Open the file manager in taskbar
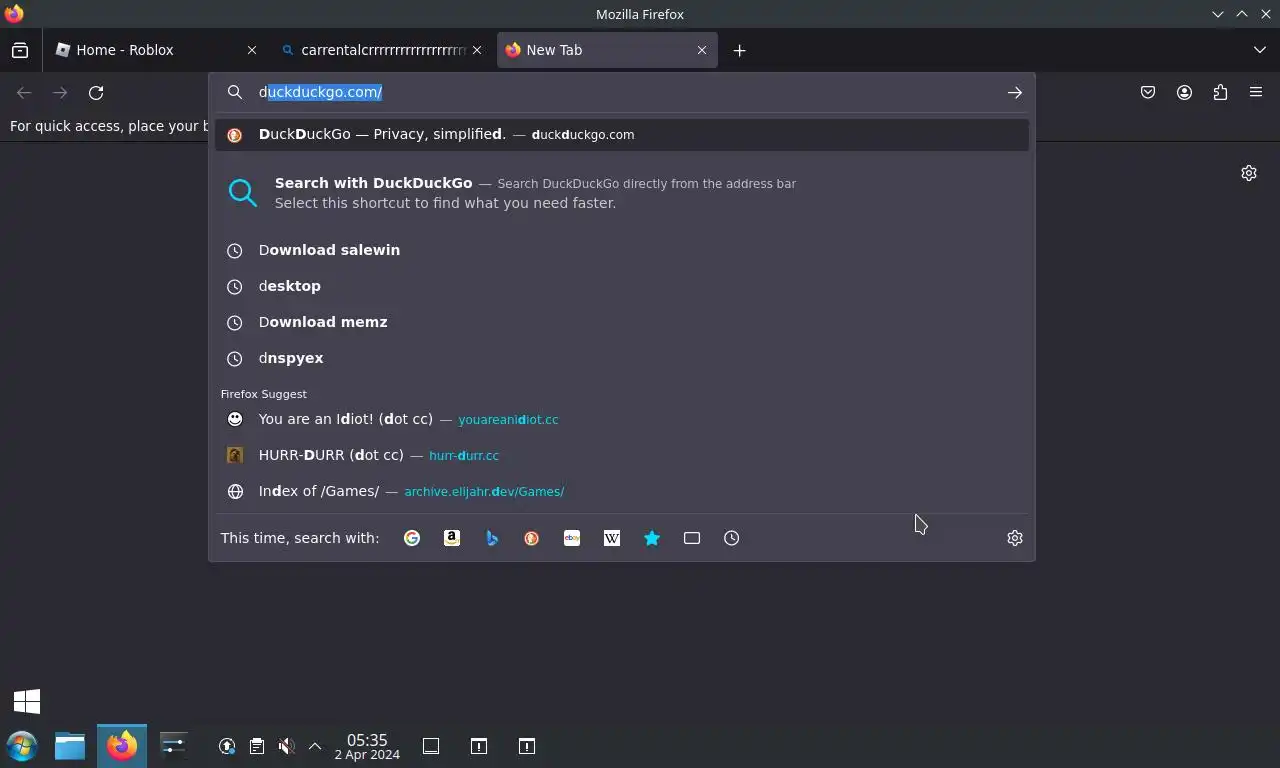 [70, 746]
